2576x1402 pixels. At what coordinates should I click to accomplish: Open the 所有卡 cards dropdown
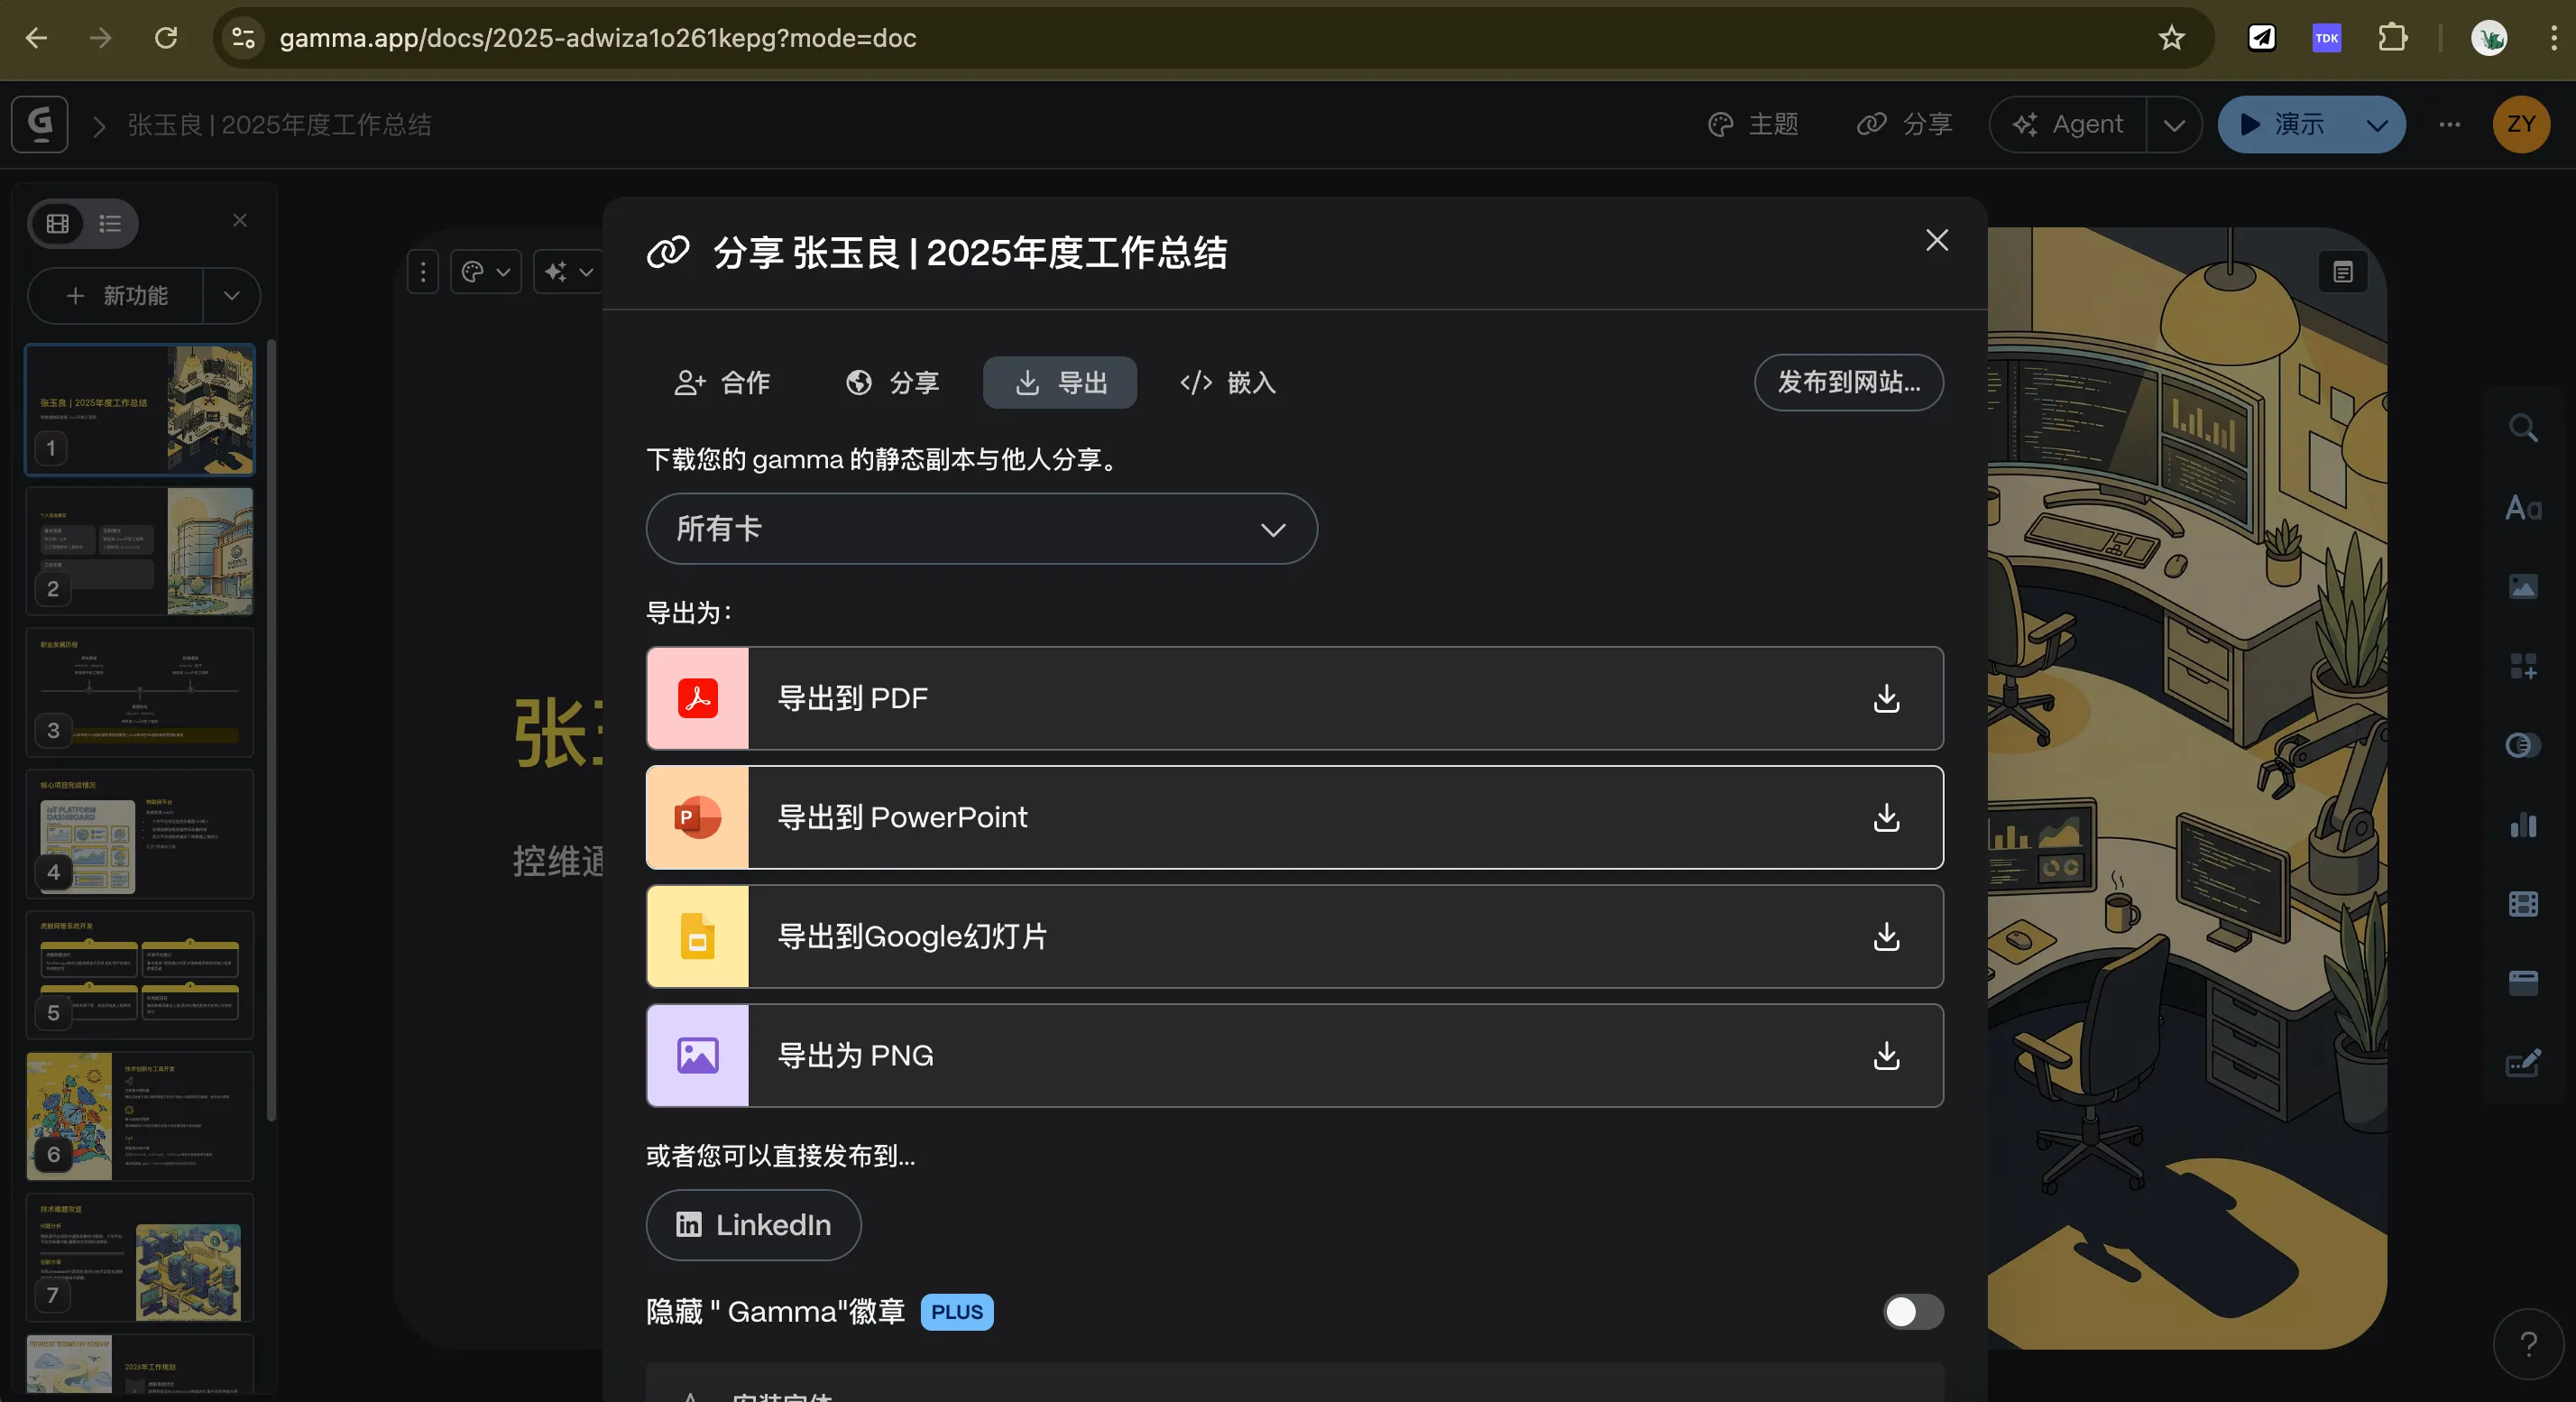click(982, 529)
